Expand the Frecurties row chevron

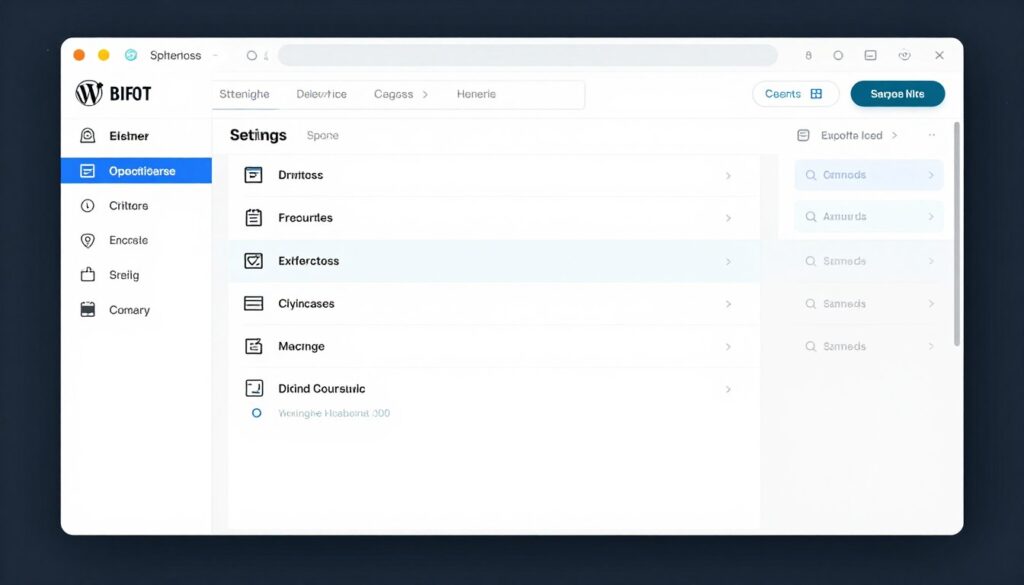(x=728, y=218)
